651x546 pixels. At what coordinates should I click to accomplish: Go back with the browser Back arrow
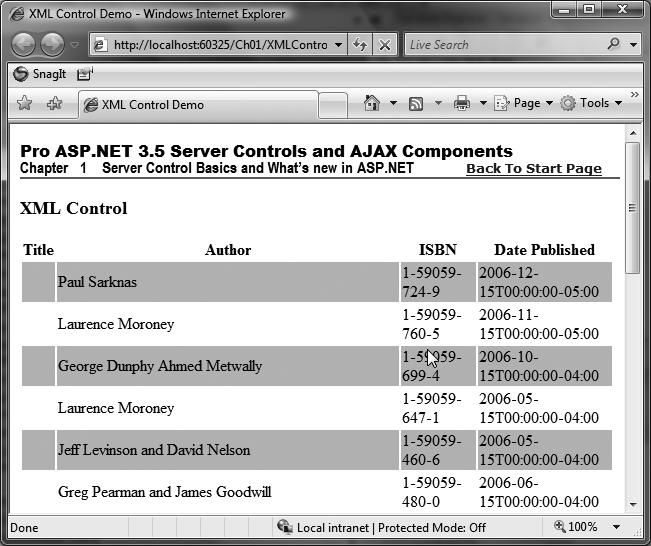[23, 44]
